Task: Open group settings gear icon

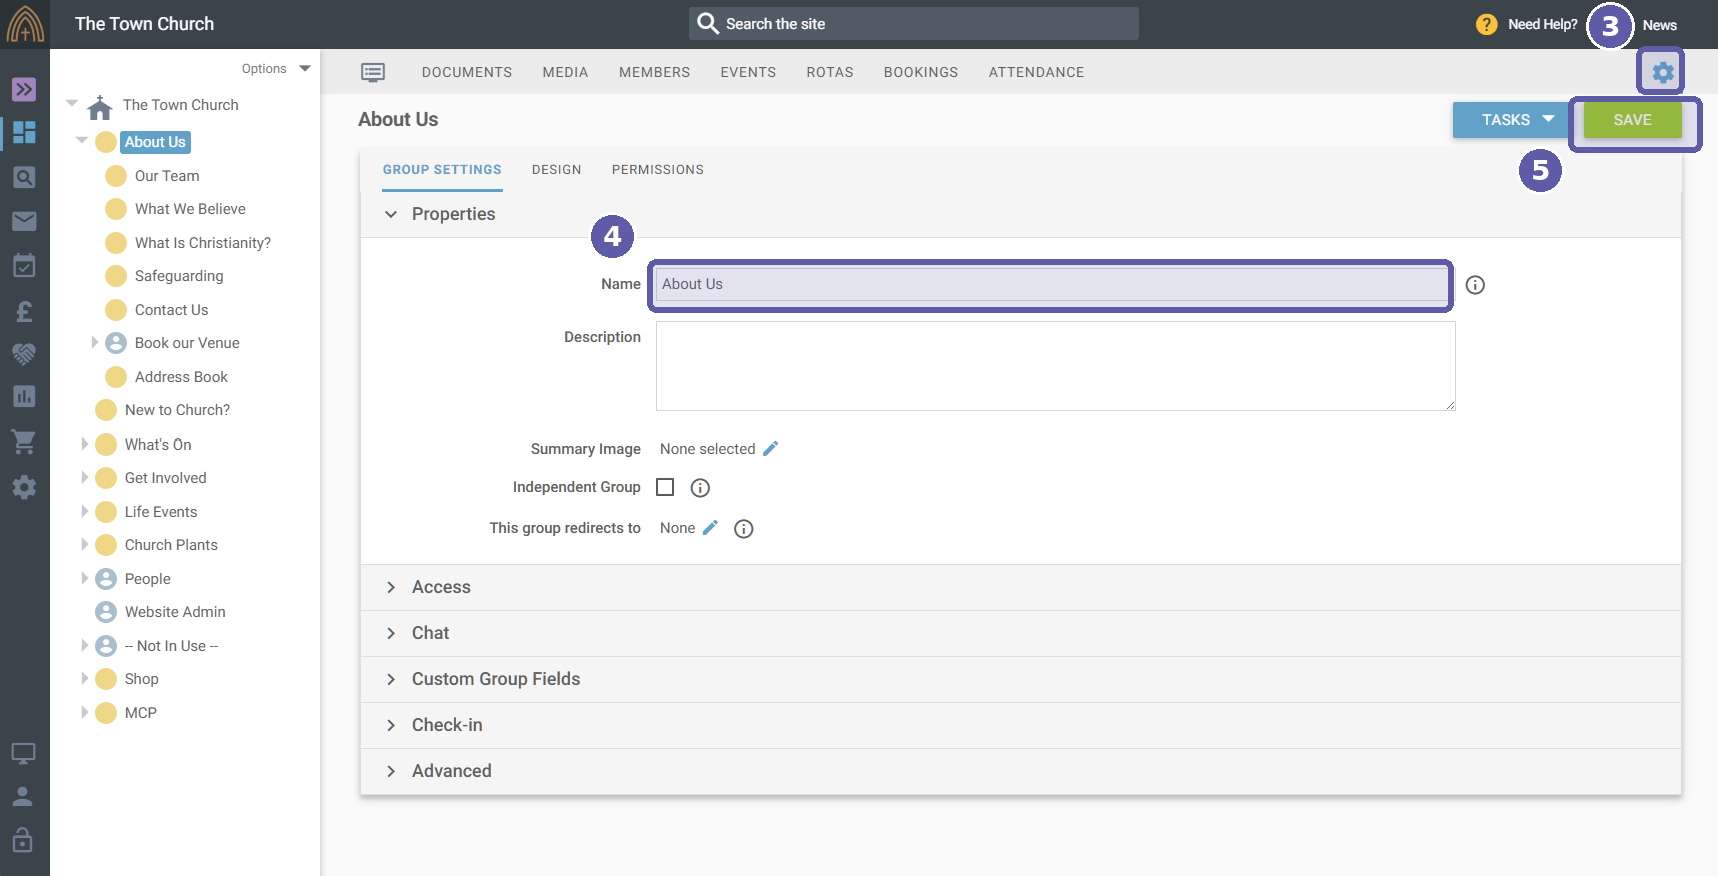Action: (x=1662, y=72)
